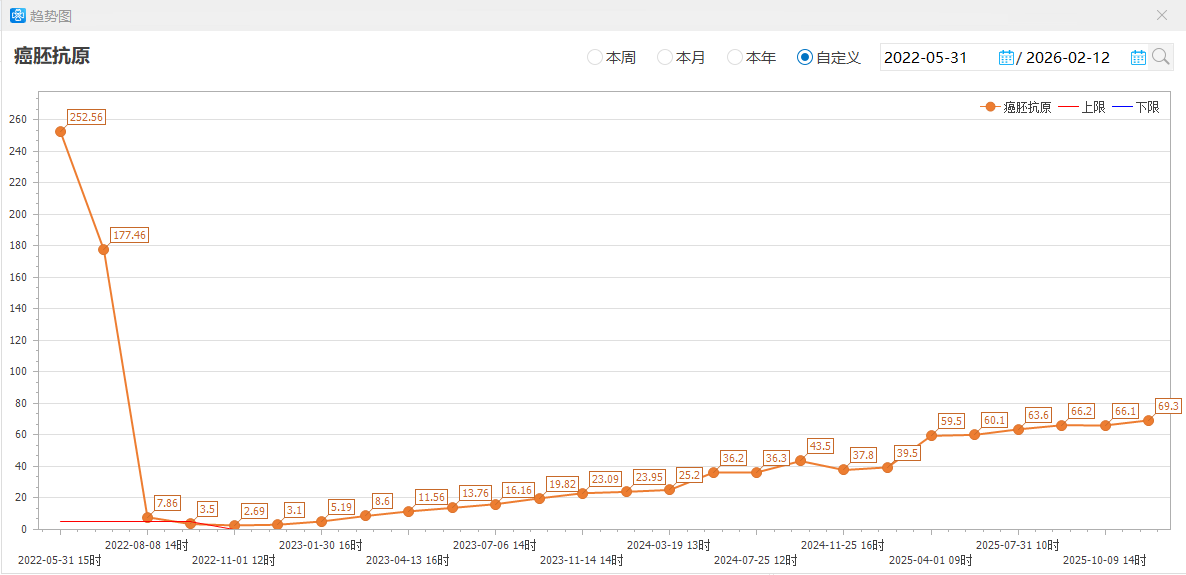The height and width of the screenshot is (575, 1186).
Task: Close the trend chart window
Action: (1161, 15)
